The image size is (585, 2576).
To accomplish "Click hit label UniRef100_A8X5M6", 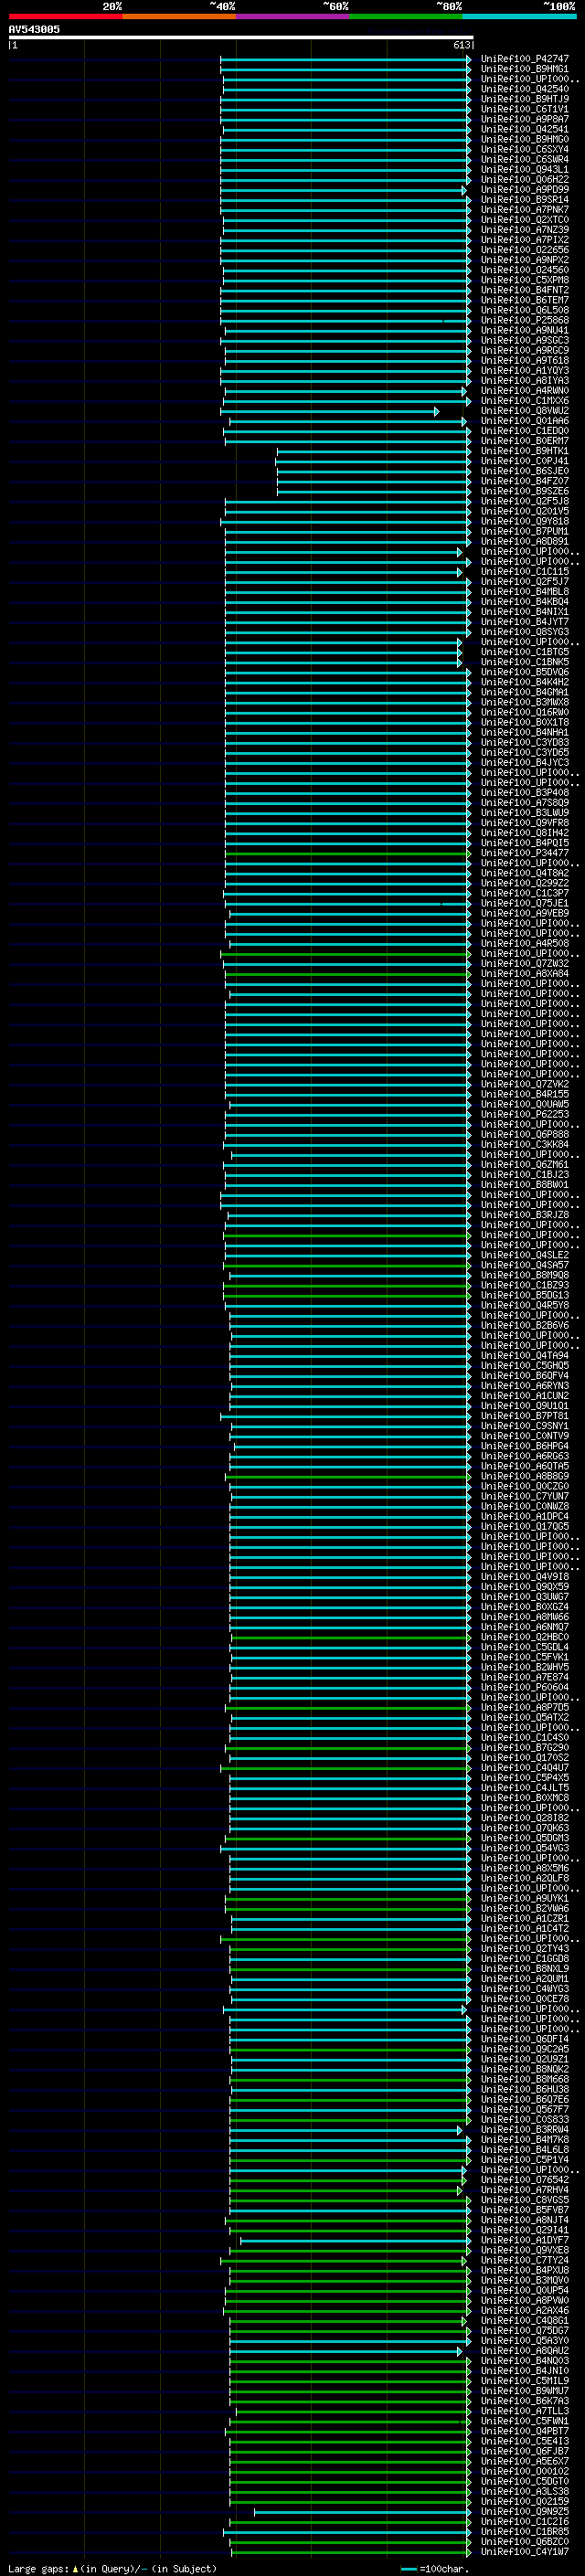I will (525, 1869).
